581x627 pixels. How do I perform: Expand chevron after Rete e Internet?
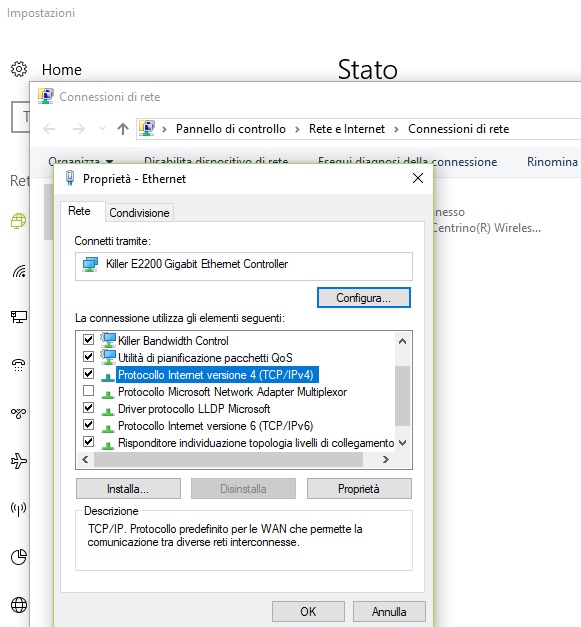point(396,129)
